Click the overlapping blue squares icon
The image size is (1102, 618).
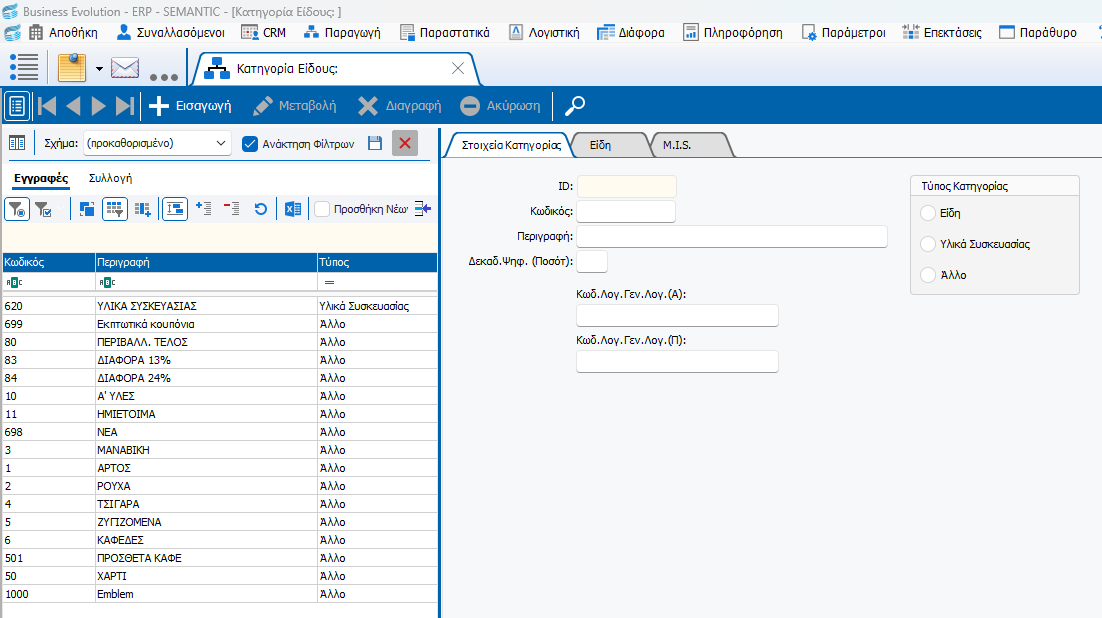tap(87, 210)
